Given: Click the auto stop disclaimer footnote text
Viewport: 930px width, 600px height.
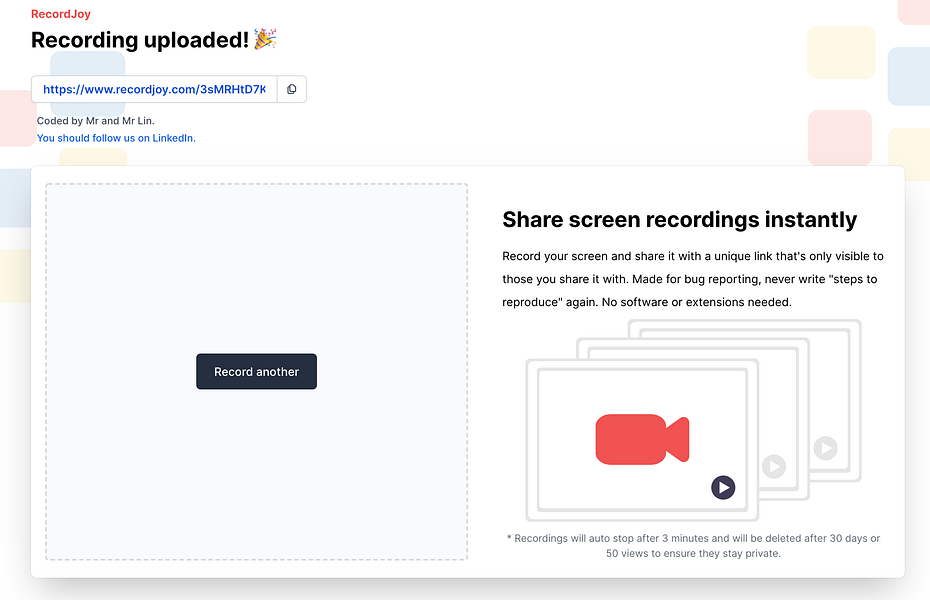Looking at the screenshot, I should click(690, 545).
